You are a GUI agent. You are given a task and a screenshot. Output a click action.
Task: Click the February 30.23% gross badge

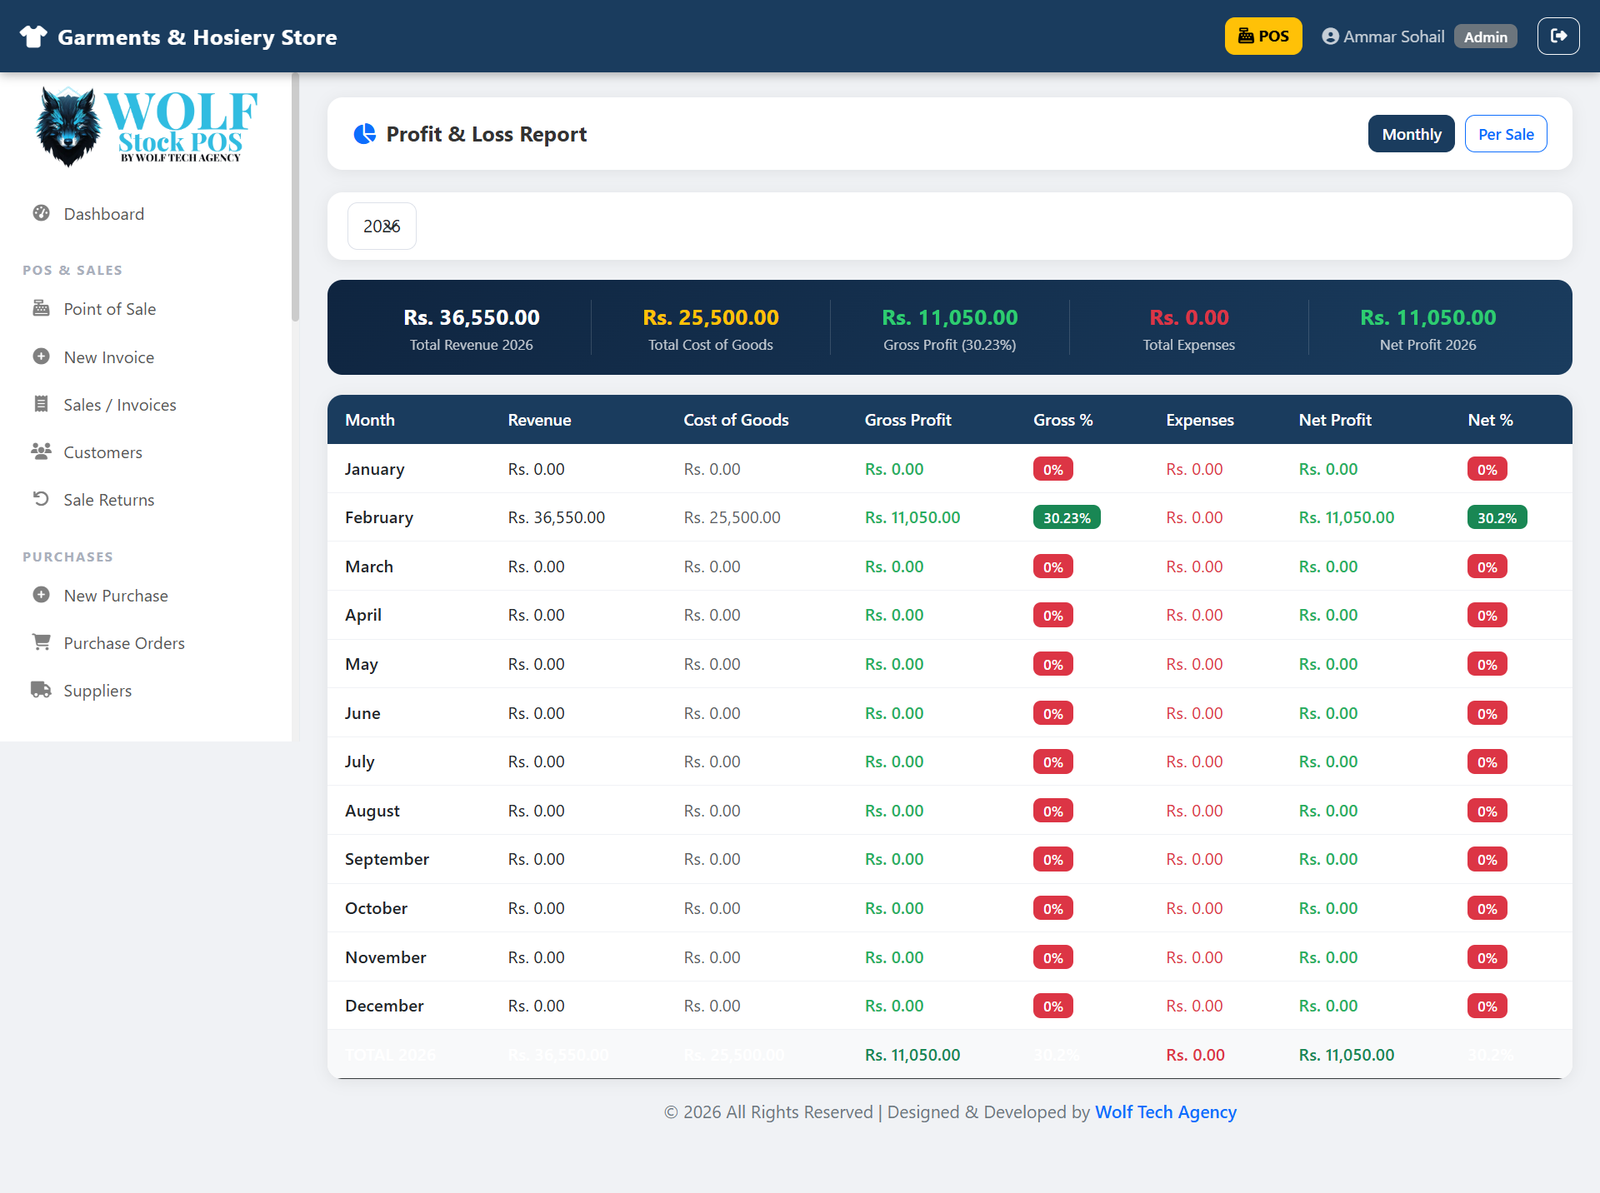tap(1066, 518)
